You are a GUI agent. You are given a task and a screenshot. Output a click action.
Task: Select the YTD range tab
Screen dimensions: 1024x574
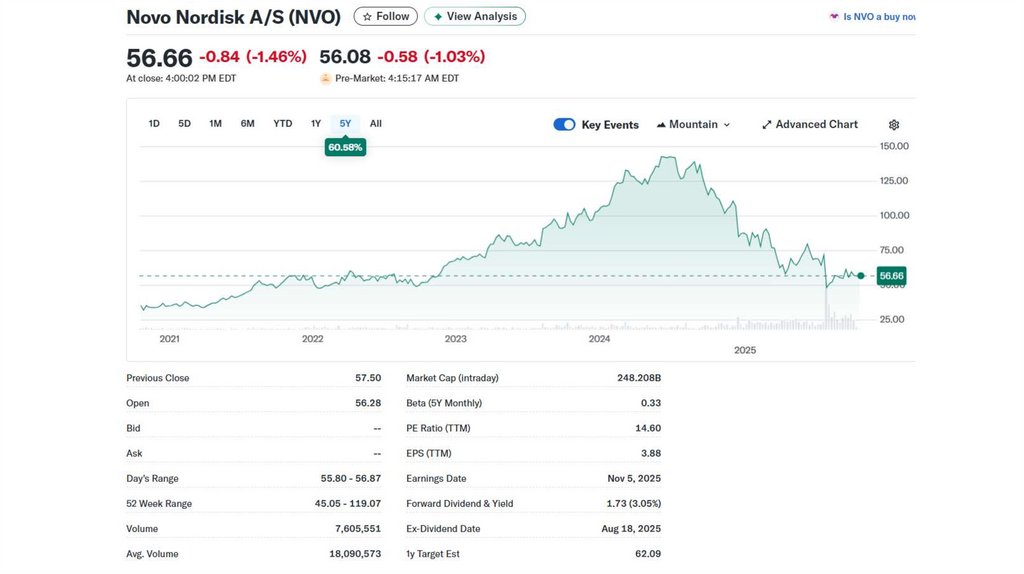[283, 124]
